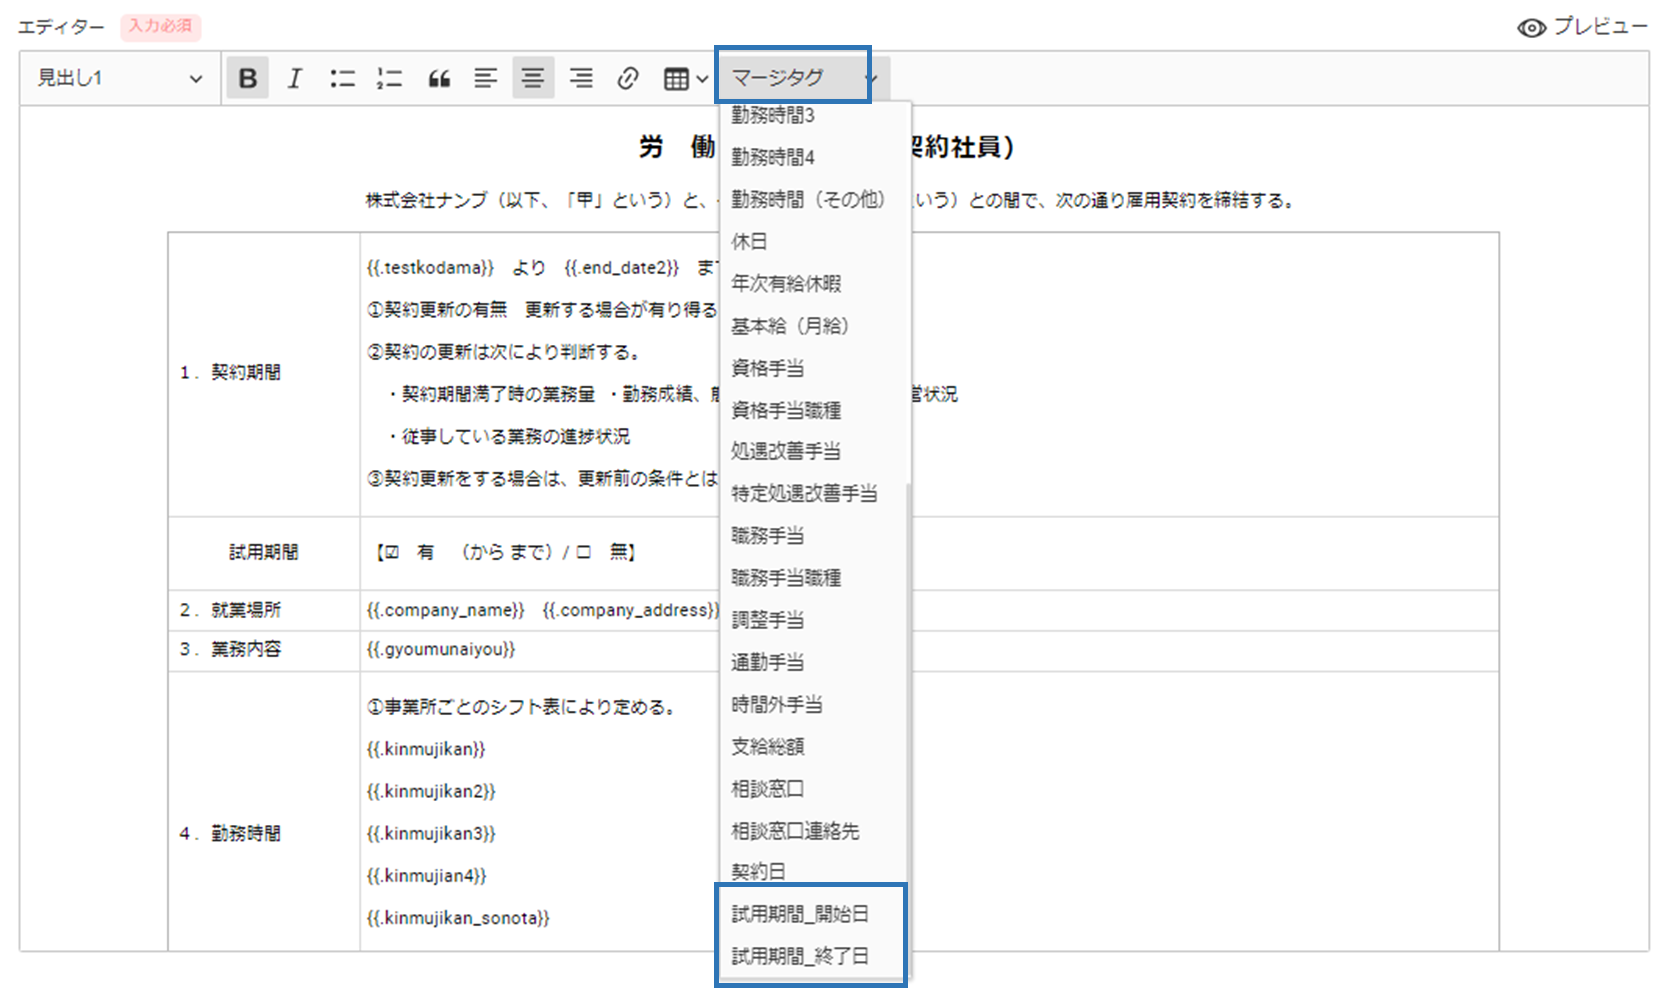Click the 株式会社ナンプ intro sentence

point(830,200)
